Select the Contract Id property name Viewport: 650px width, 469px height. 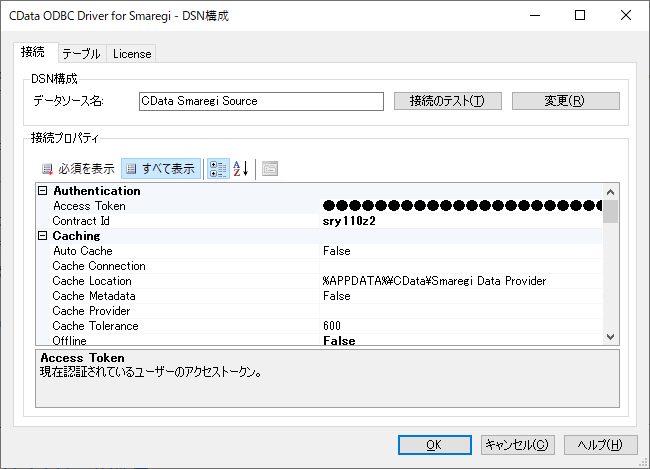click(x=81, y=221)
